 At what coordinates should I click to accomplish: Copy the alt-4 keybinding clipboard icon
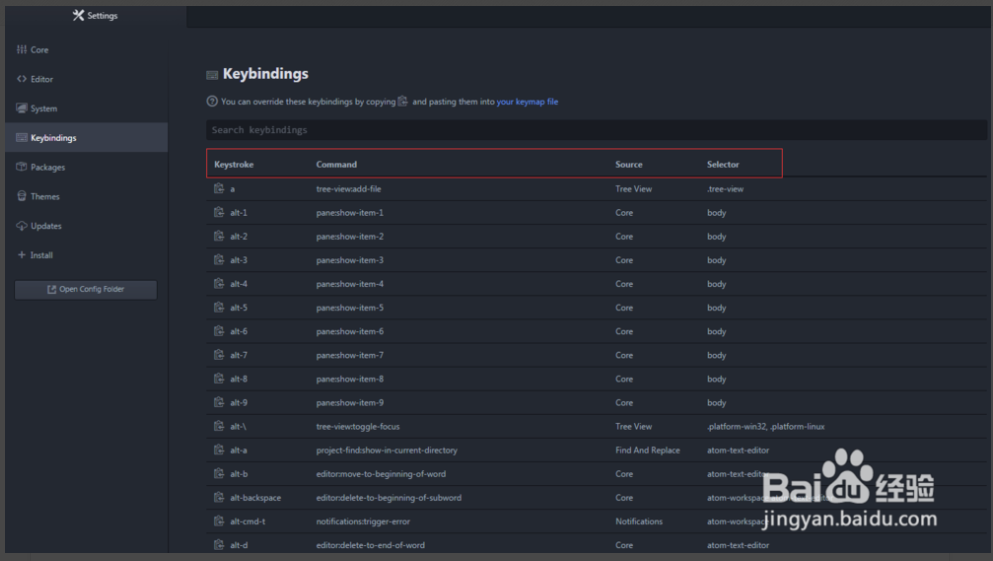click(218, 284)
